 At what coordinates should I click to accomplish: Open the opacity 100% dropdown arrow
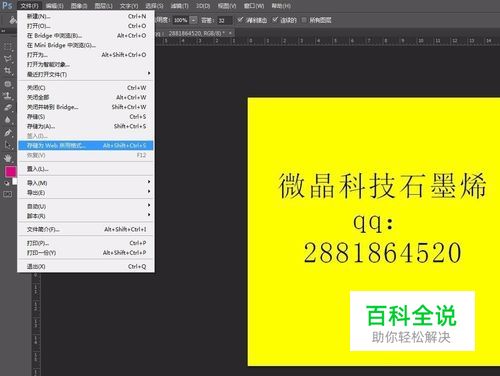[194, 20]
